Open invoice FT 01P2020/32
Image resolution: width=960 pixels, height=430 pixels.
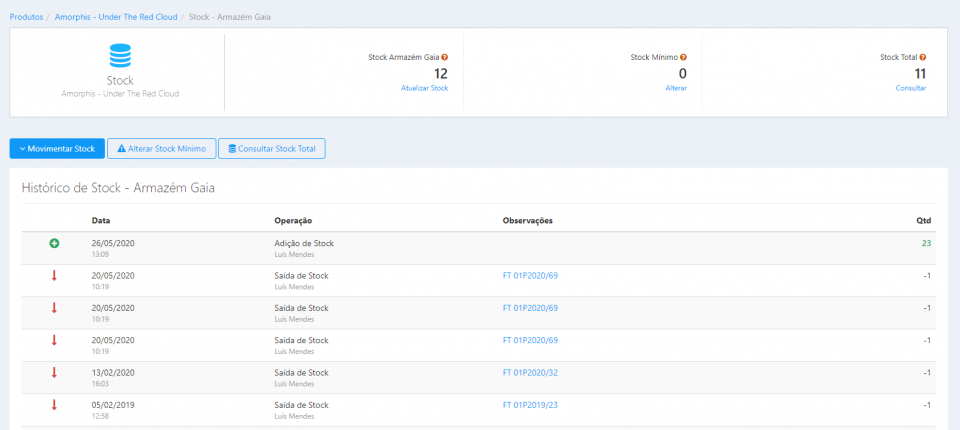click(530, 372)
